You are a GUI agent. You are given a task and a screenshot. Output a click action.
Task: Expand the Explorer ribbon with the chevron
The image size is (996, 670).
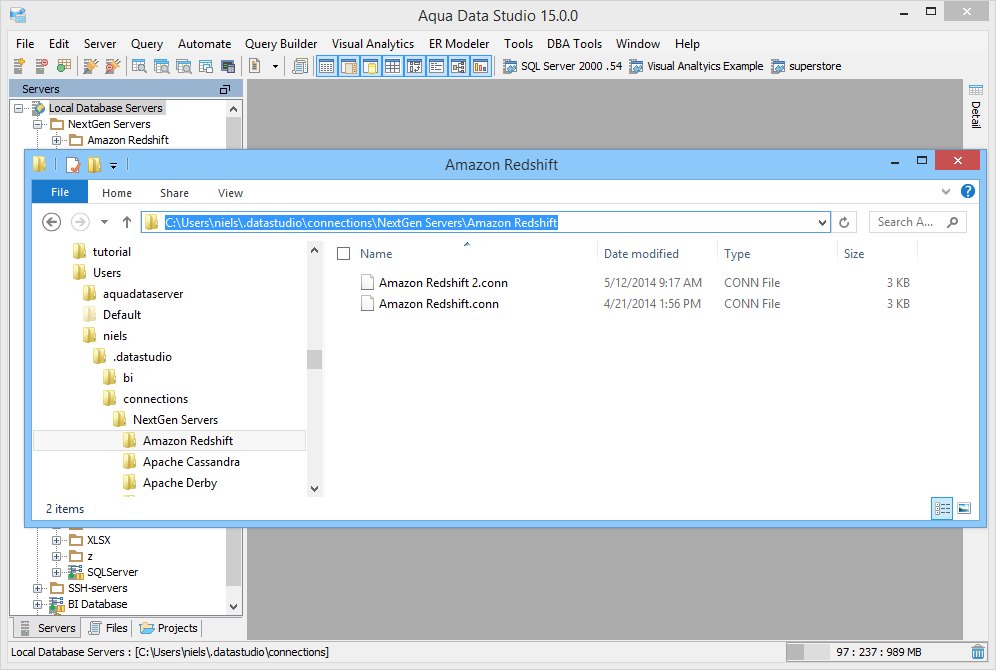[x=946, y=191]
